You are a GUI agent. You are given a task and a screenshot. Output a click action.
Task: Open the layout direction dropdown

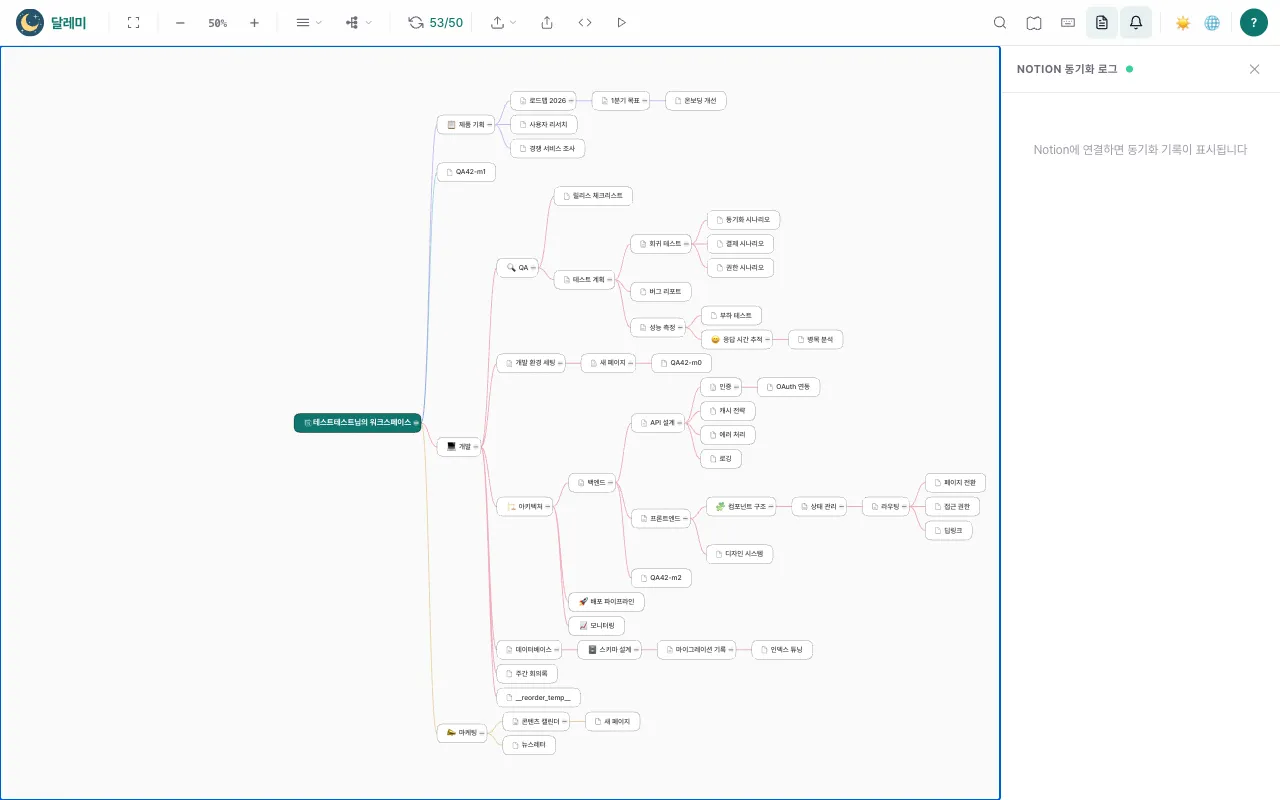pyautogui.click(x=358, y=22)
